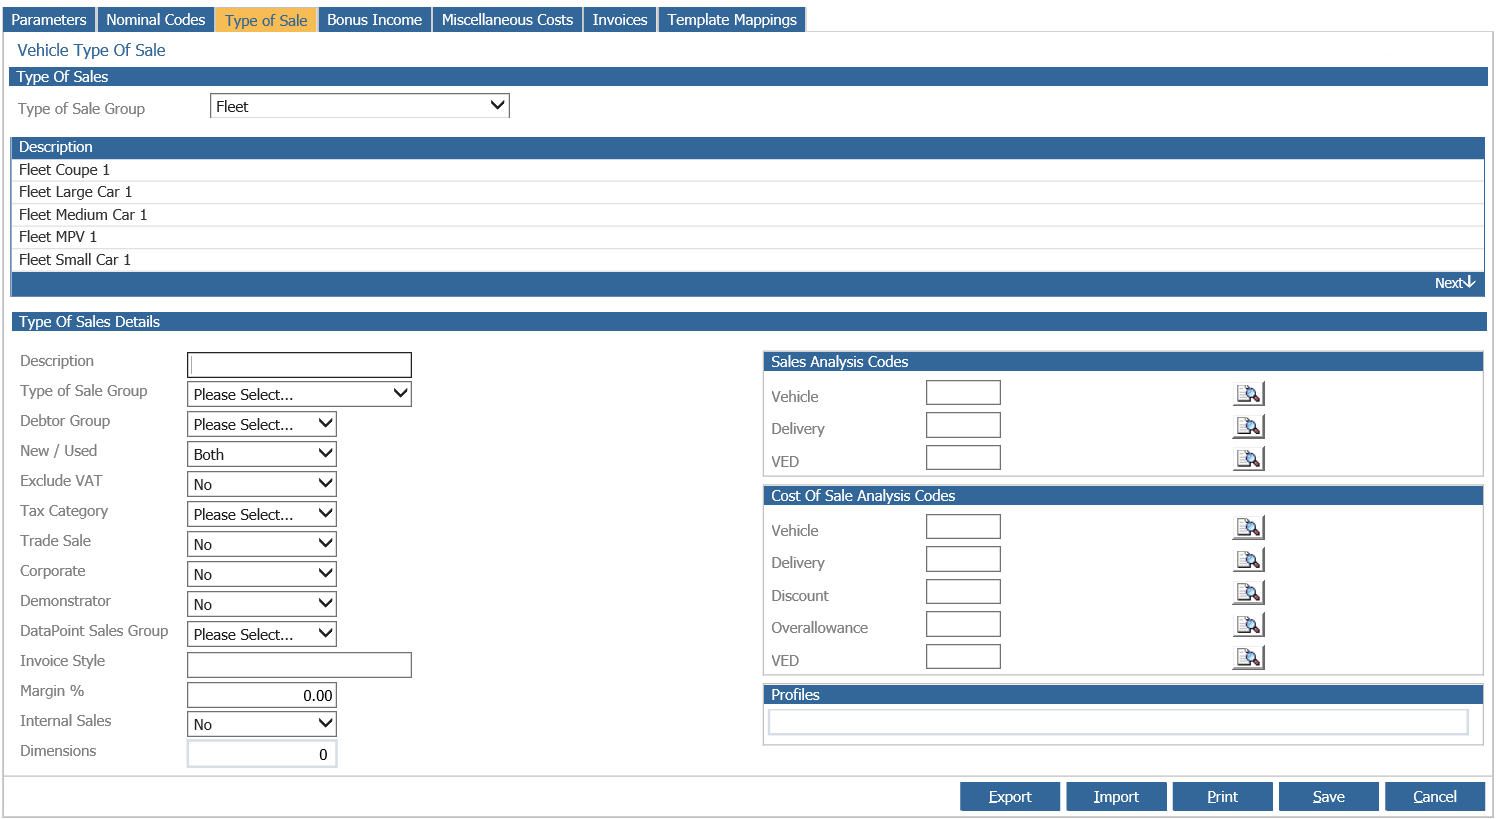Go to Next page of descriptions
The height and width of the screenshot is (819, 1497).
[1455, 283]
